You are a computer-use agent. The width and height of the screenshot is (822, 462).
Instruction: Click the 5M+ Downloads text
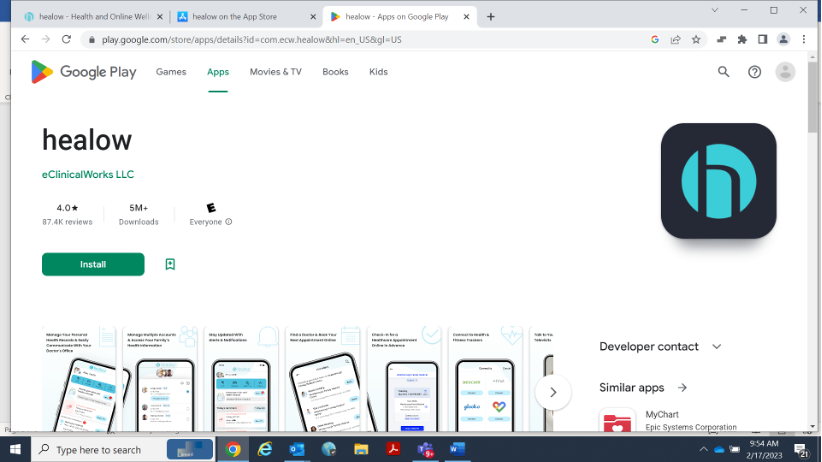pos(138,214)
